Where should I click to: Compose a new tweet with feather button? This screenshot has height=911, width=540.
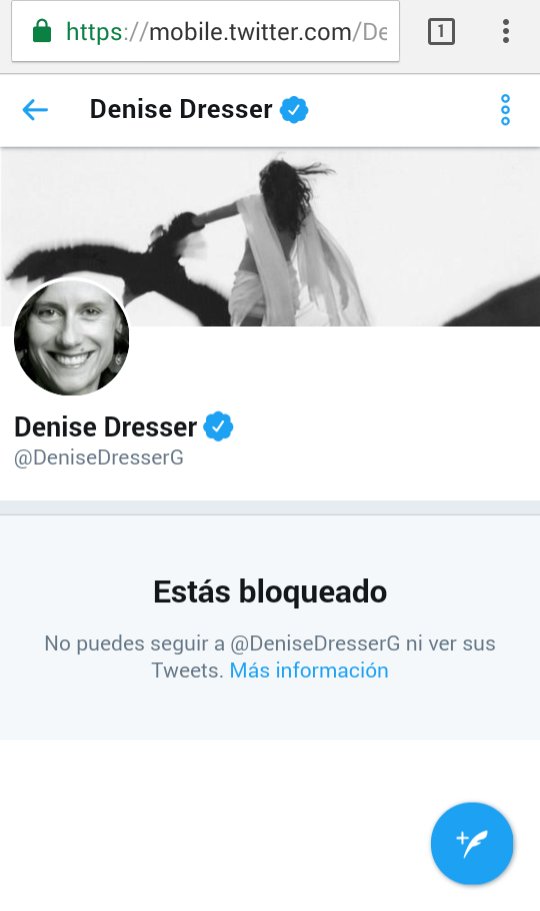coord(472,843)
